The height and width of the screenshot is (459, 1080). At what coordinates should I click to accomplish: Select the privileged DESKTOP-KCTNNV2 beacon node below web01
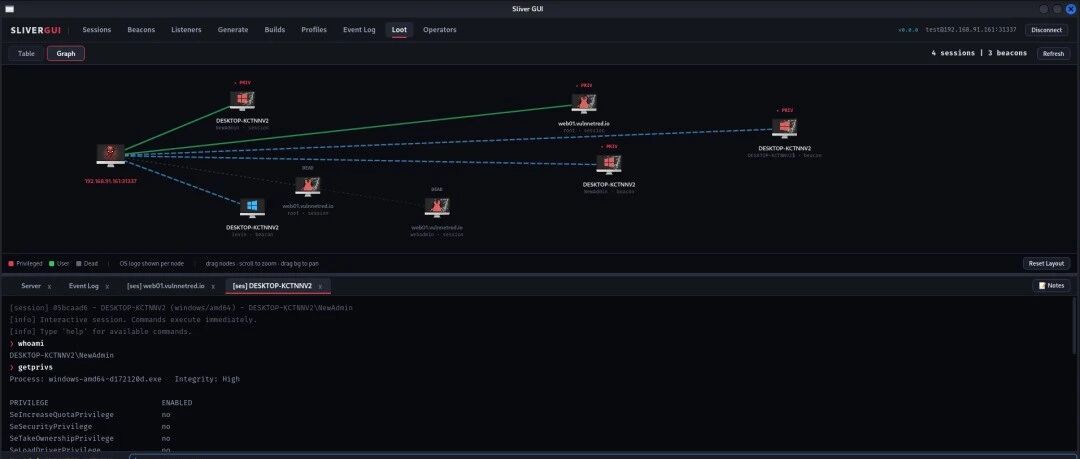pos(609,165)
